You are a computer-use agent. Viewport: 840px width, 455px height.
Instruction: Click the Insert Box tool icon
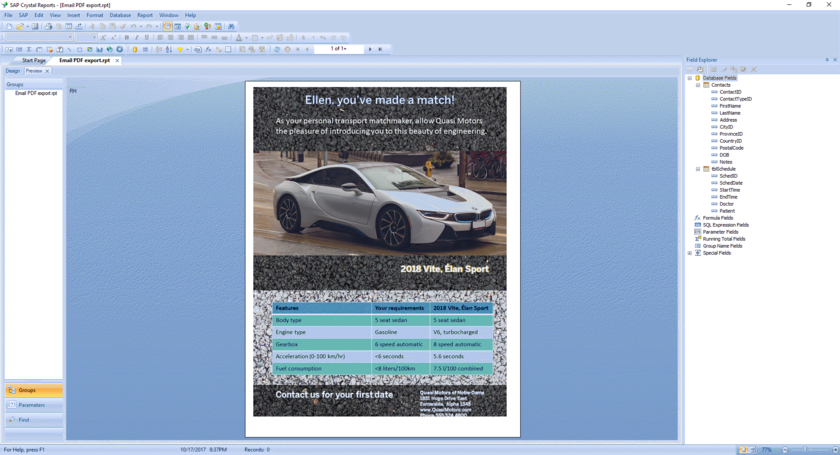coord(79,49)
